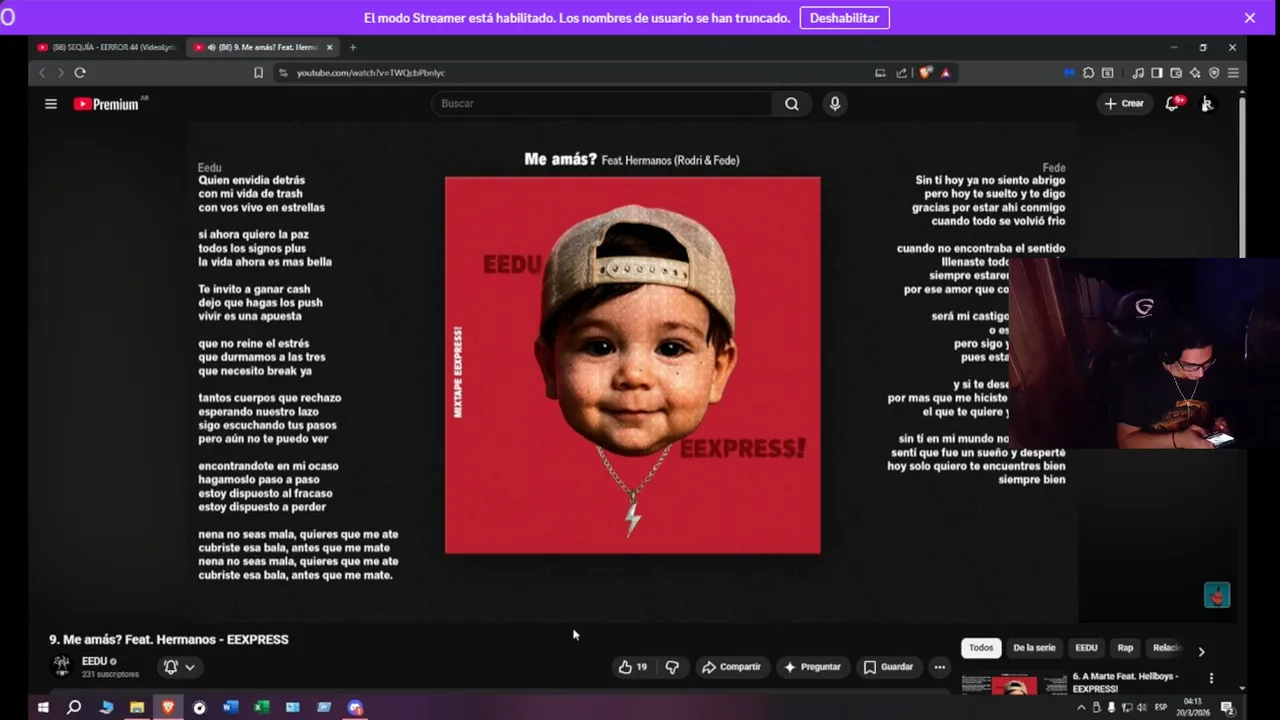Viewport: 1280px width, 720px height.
Task: Reload the page in browser
Action: [80, 72]
